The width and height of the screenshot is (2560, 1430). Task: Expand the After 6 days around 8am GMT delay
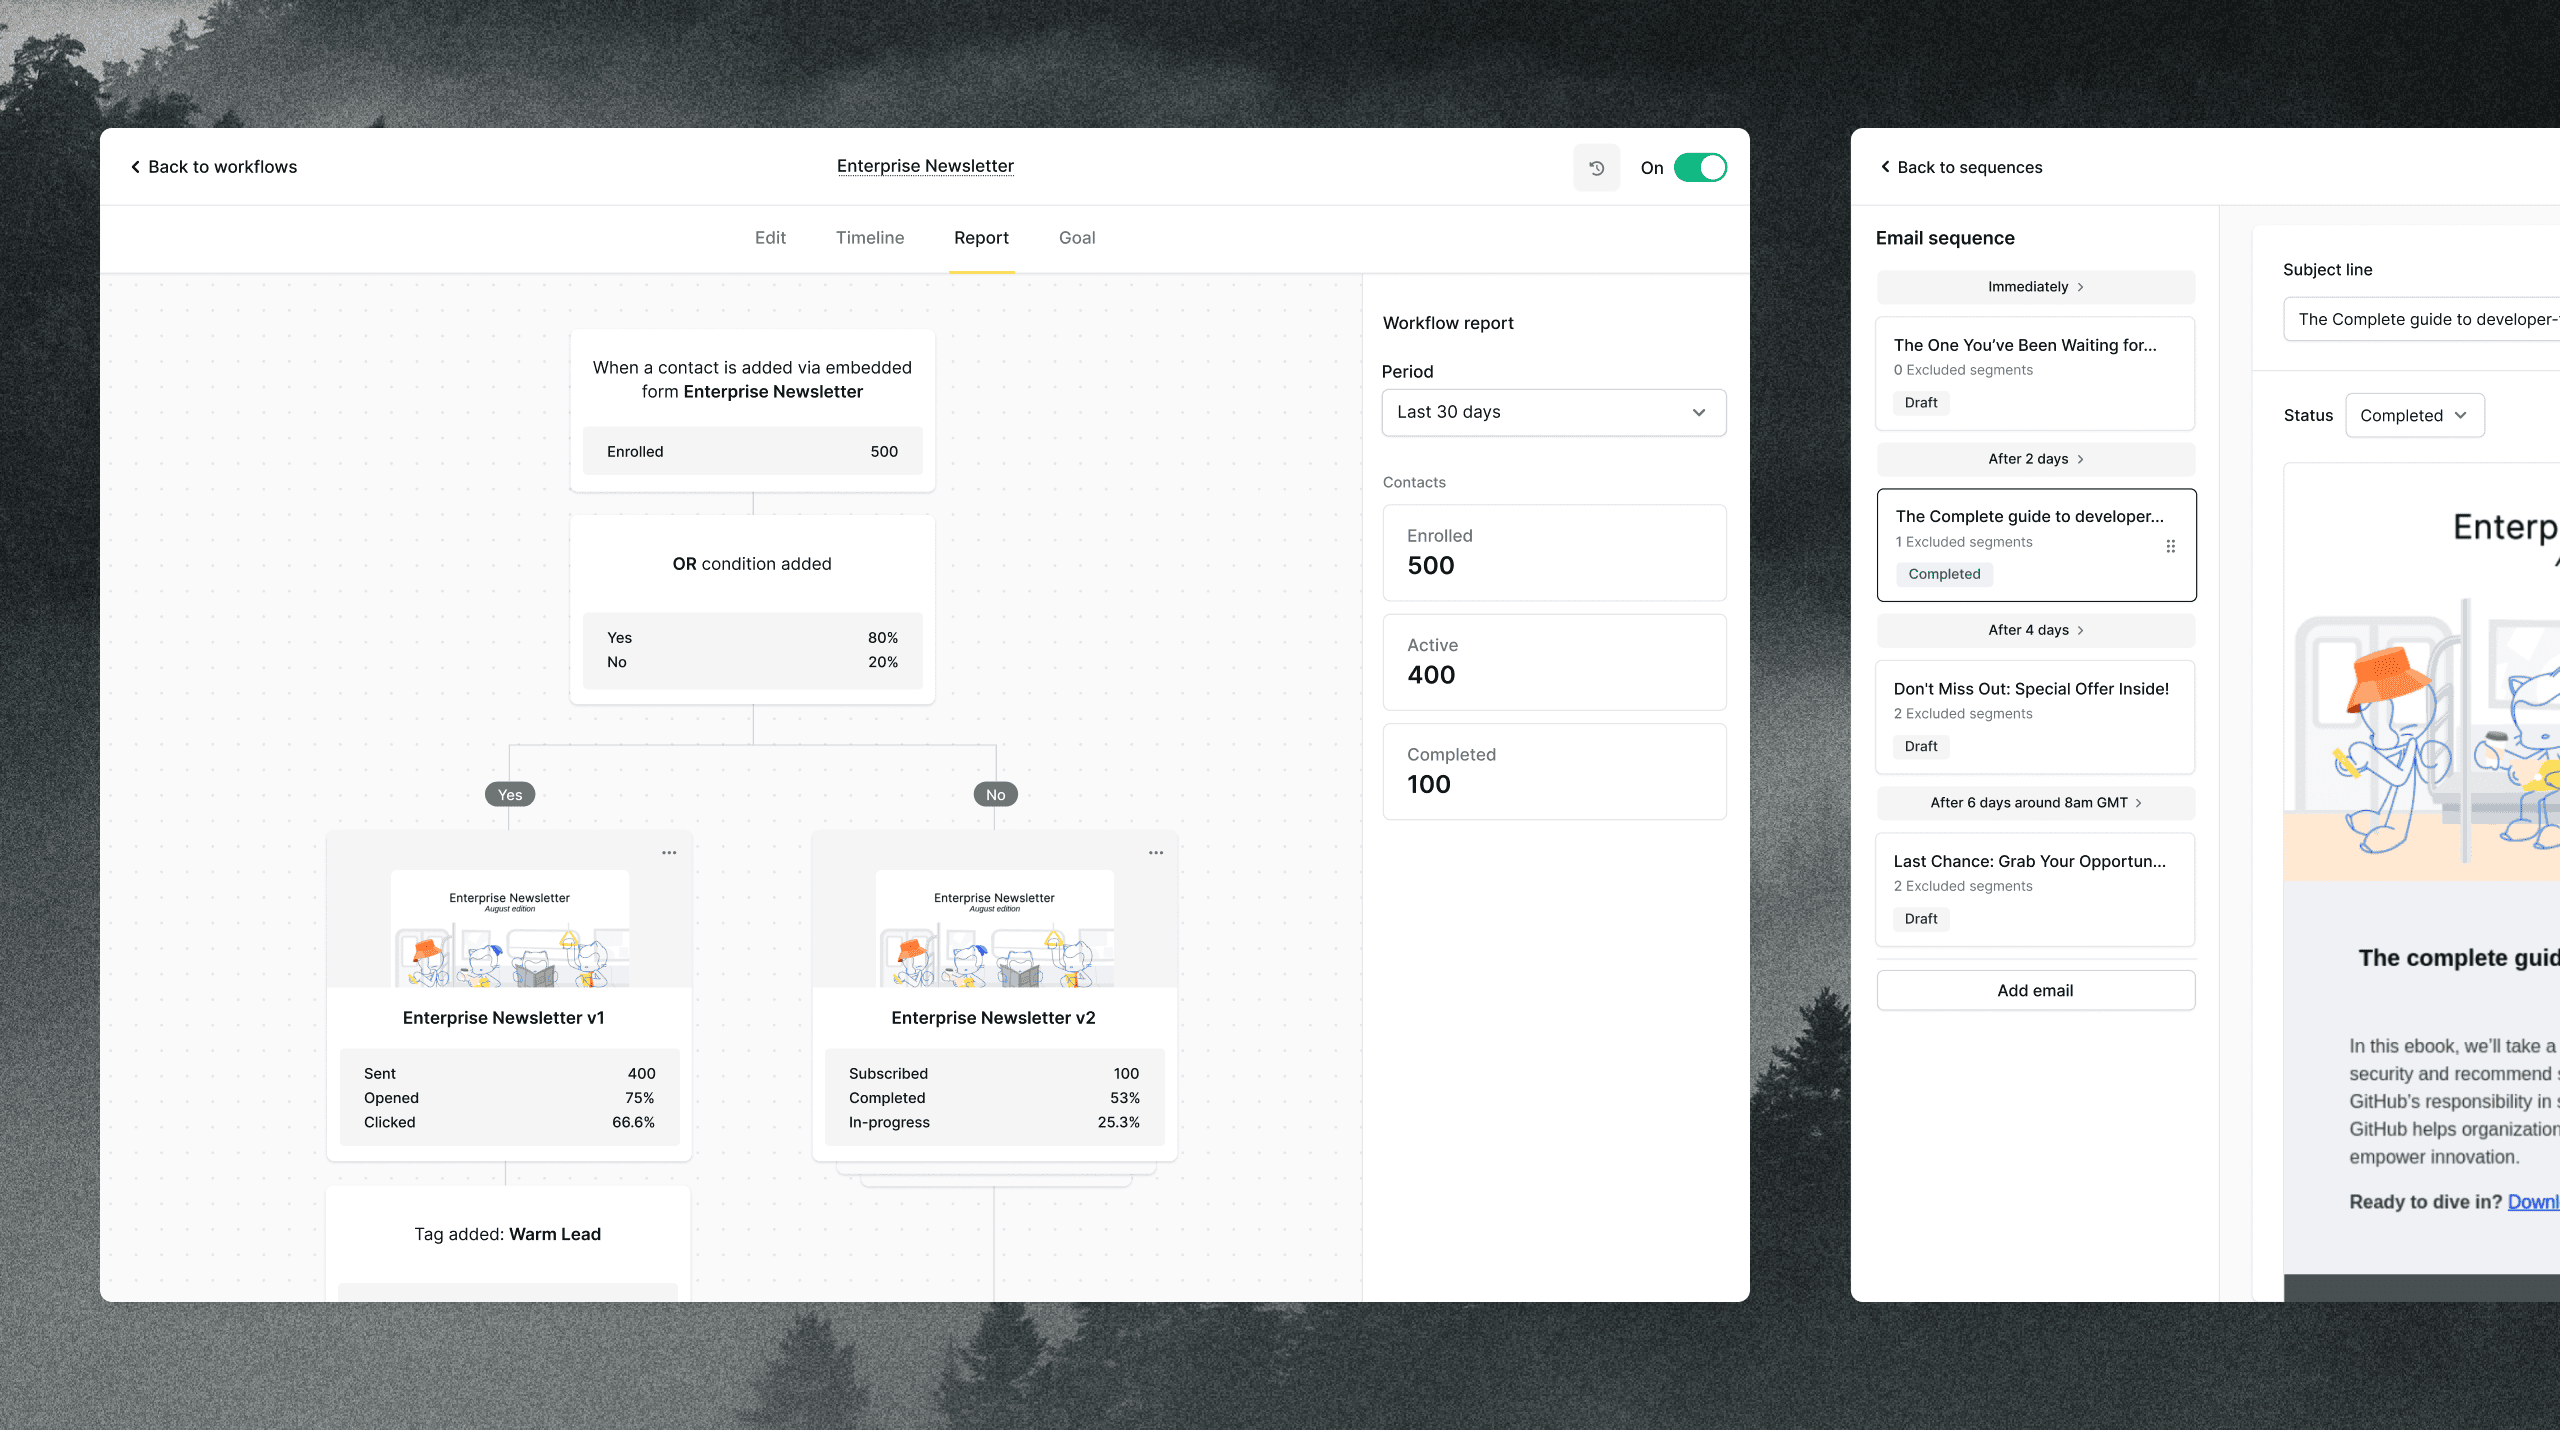[x=2035, y=803]
